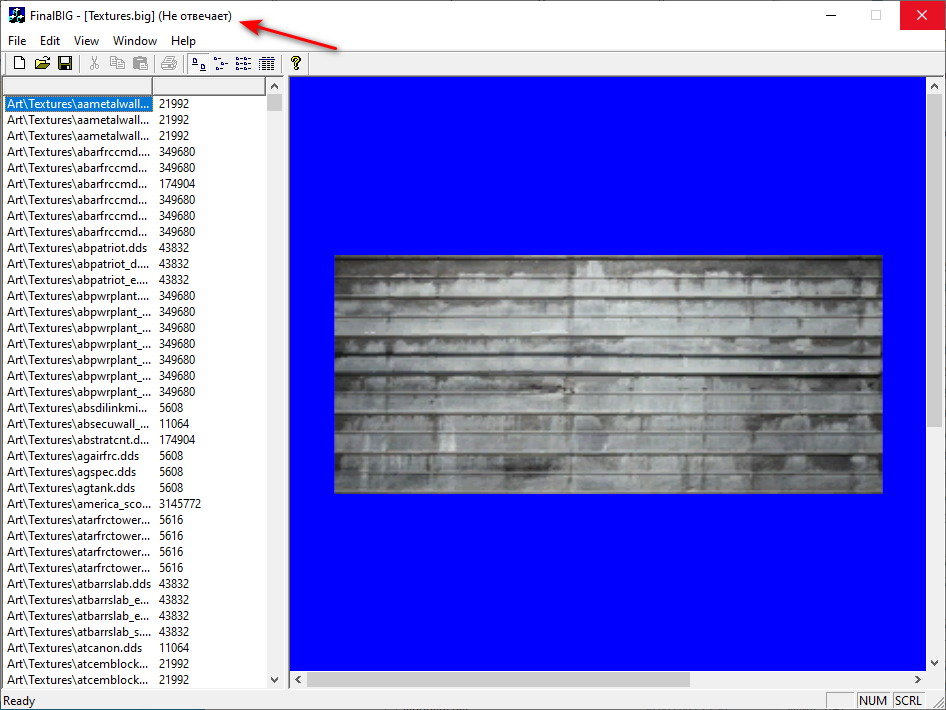The image size is (946, 710).
Task: Select Art\Textures\agairfrc.dds entry
Action: 74,455
